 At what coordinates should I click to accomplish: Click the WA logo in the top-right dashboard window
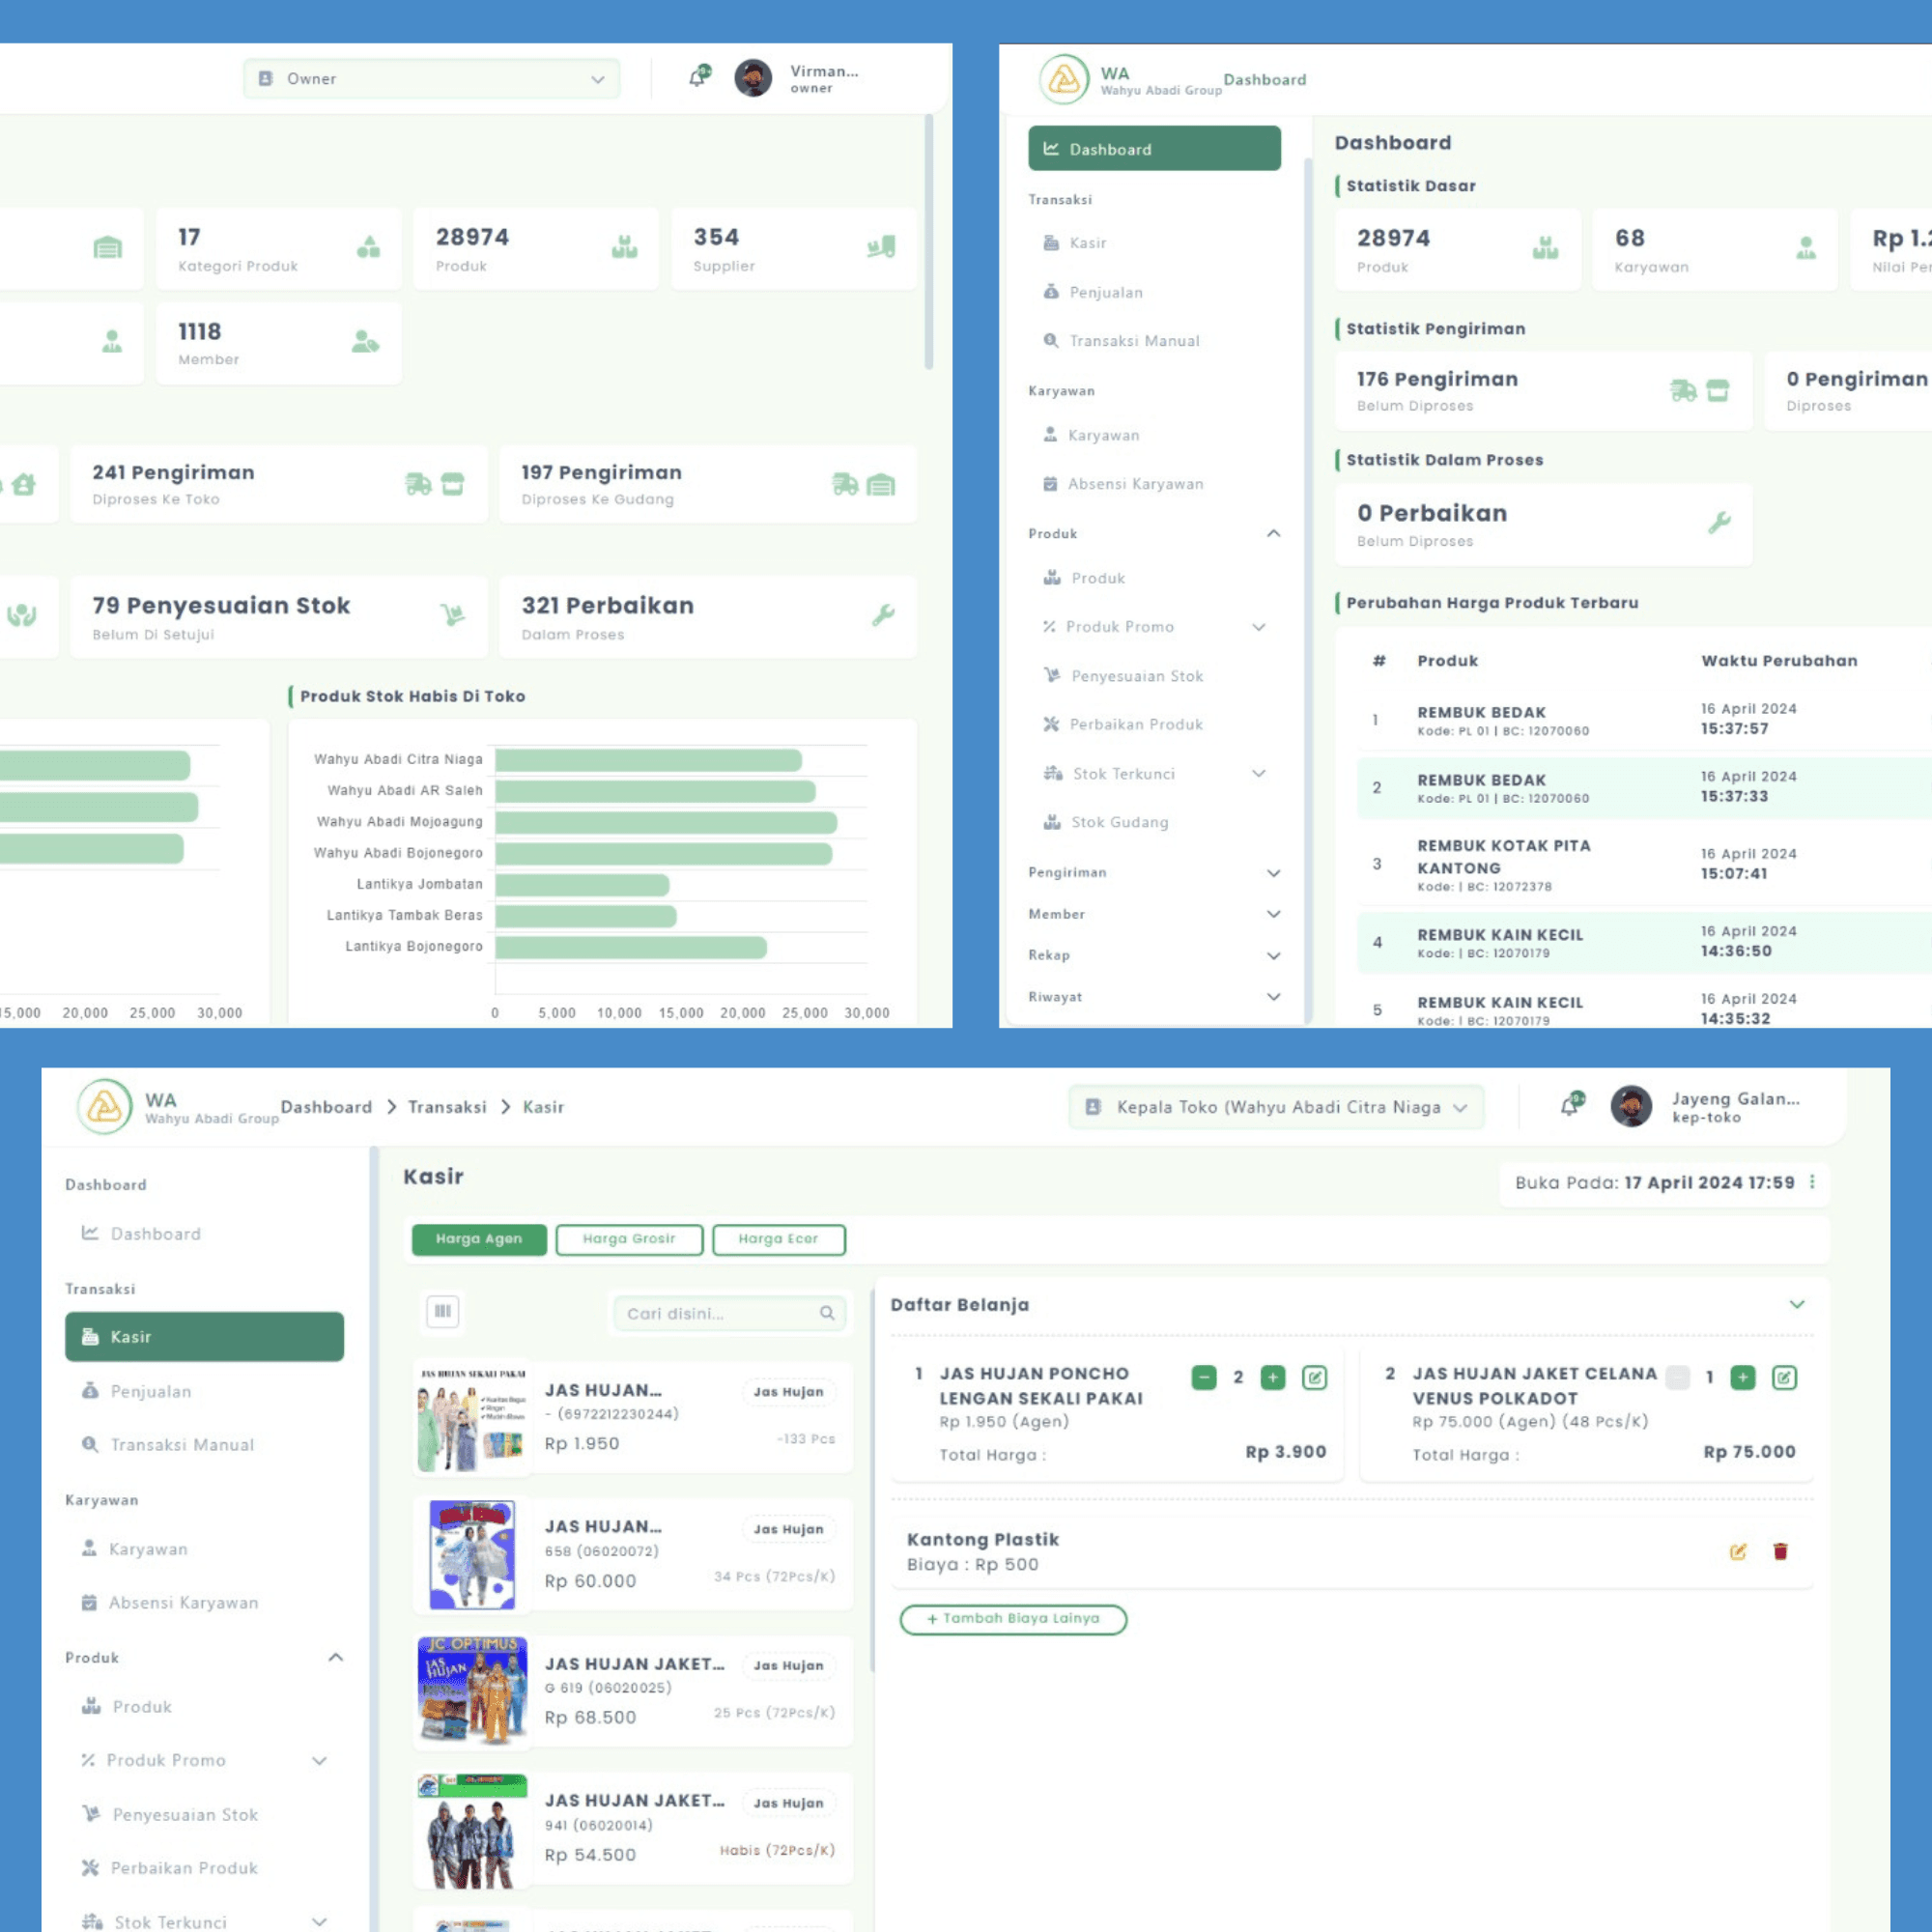pyautogui.click(x=1064, y=79)
